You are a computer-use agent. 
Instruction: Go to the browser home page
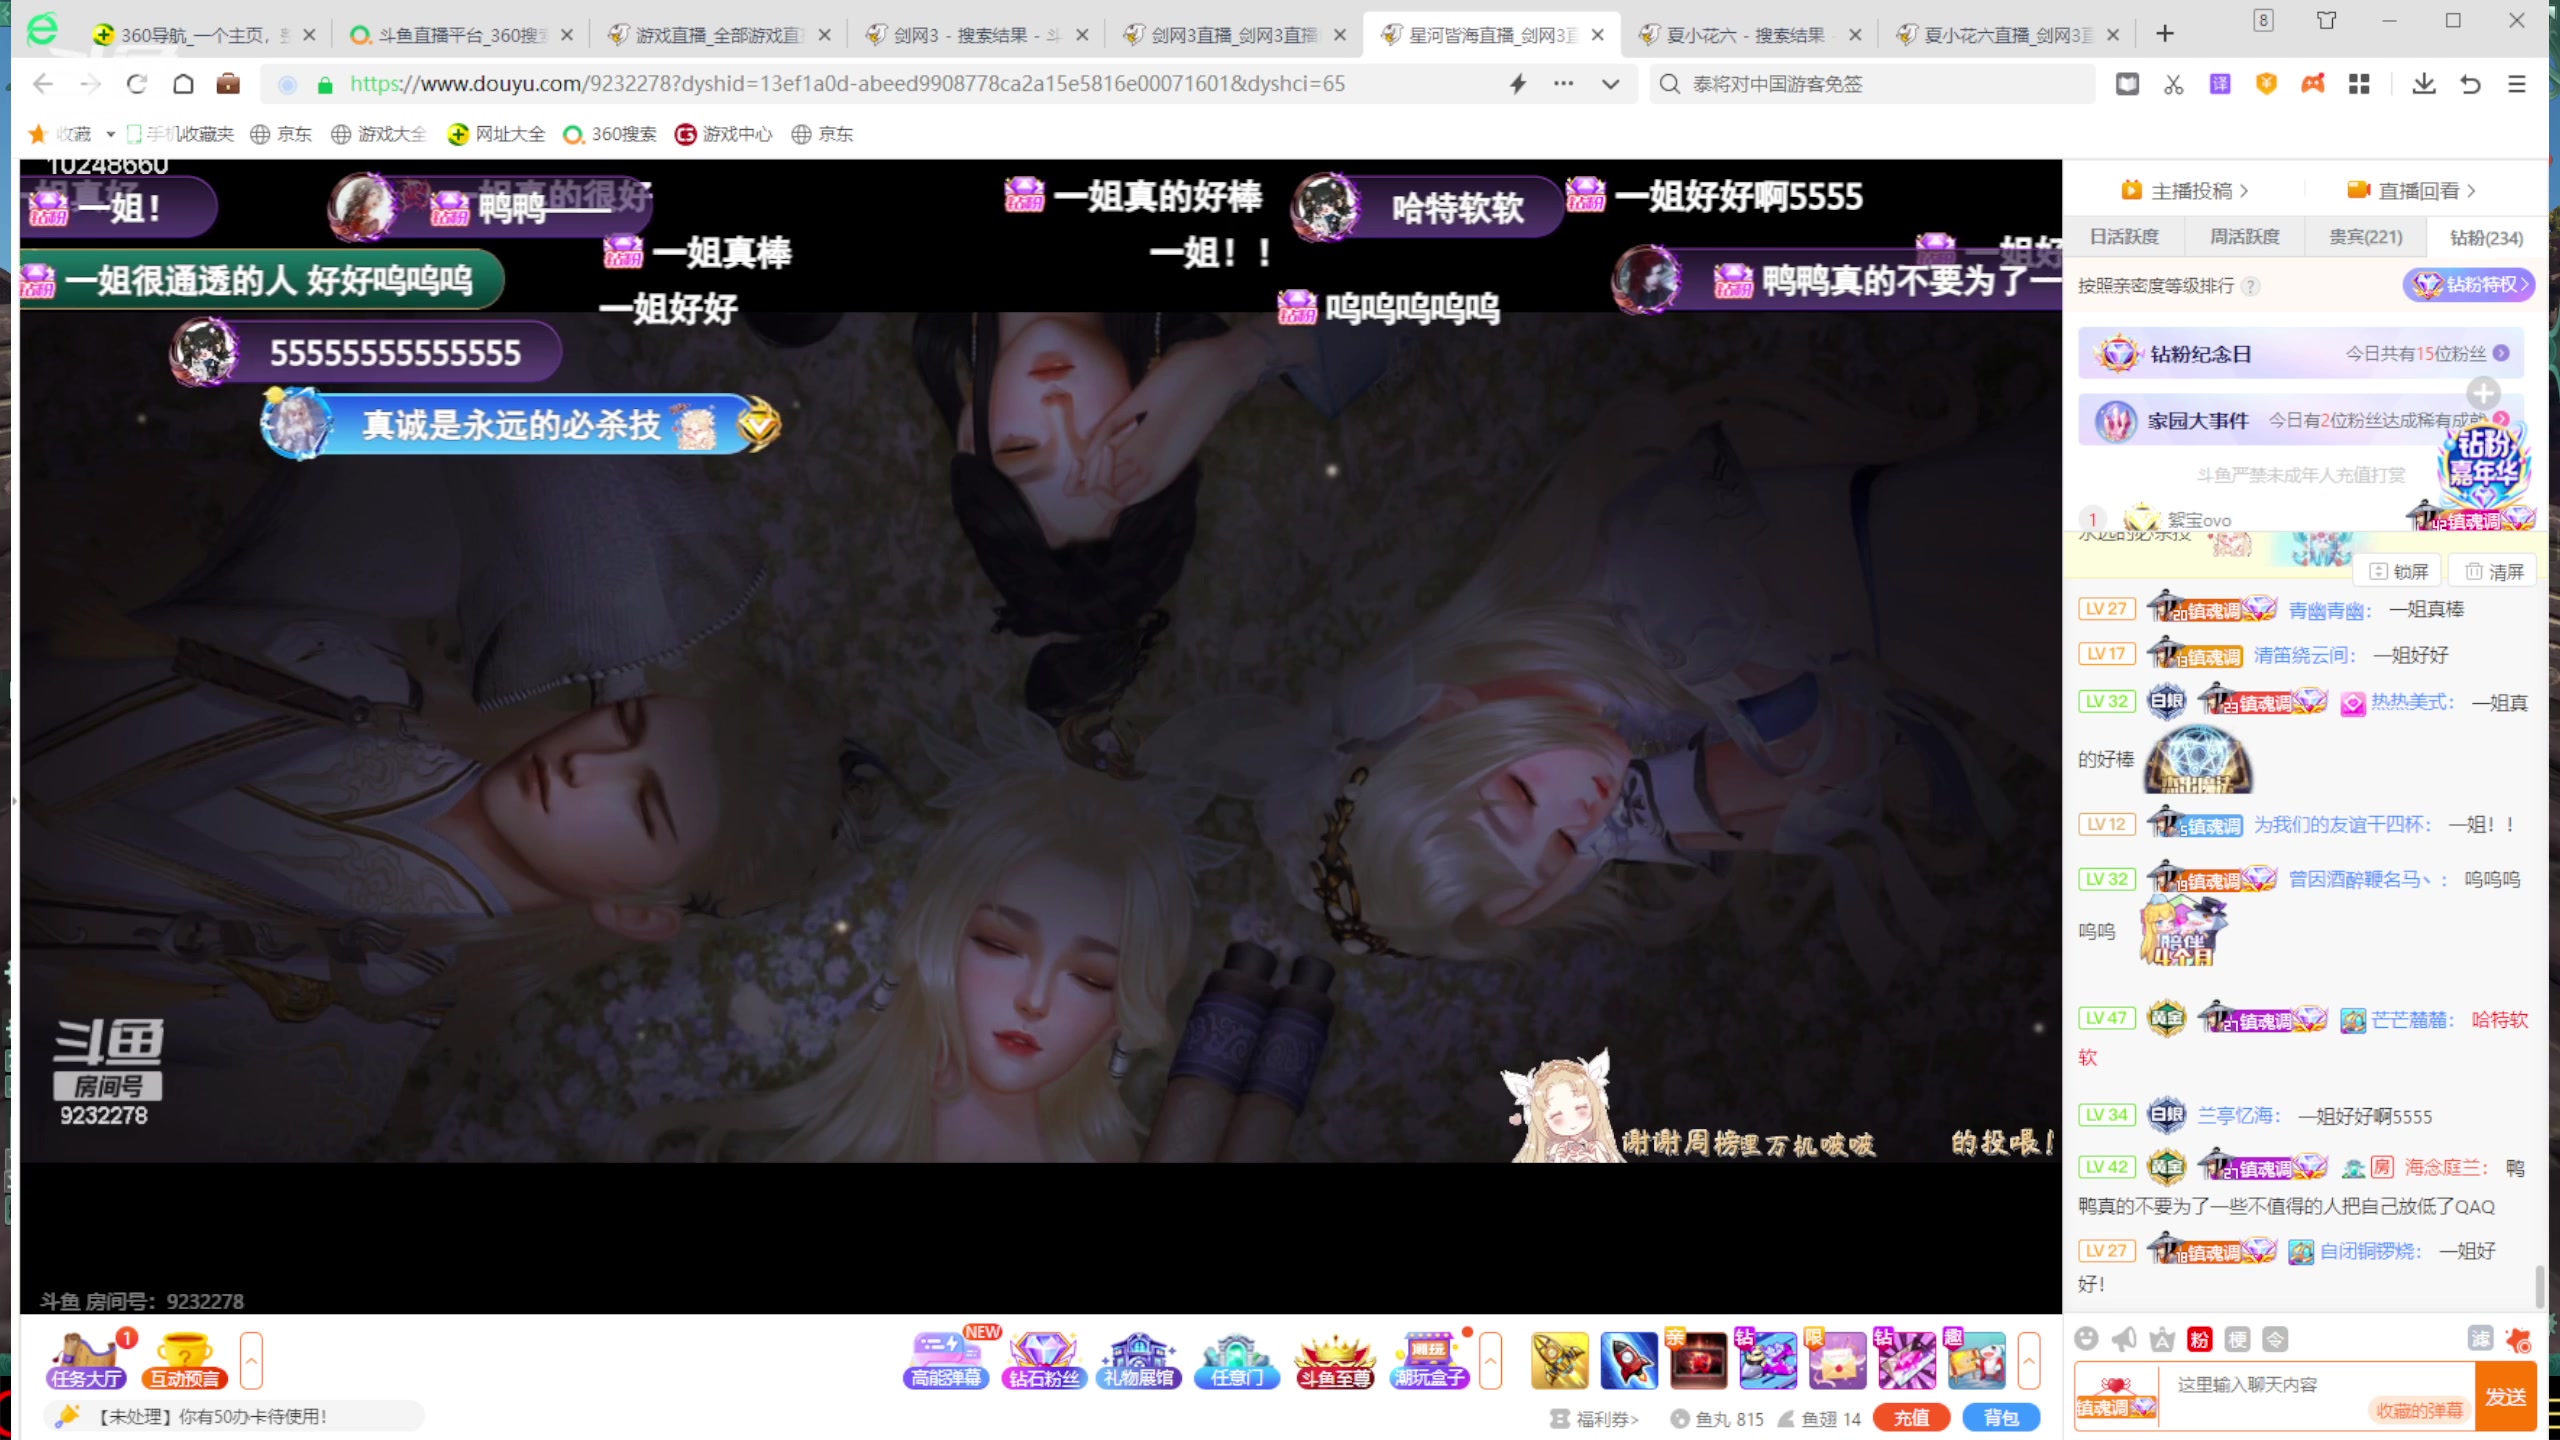click(183, 84)
